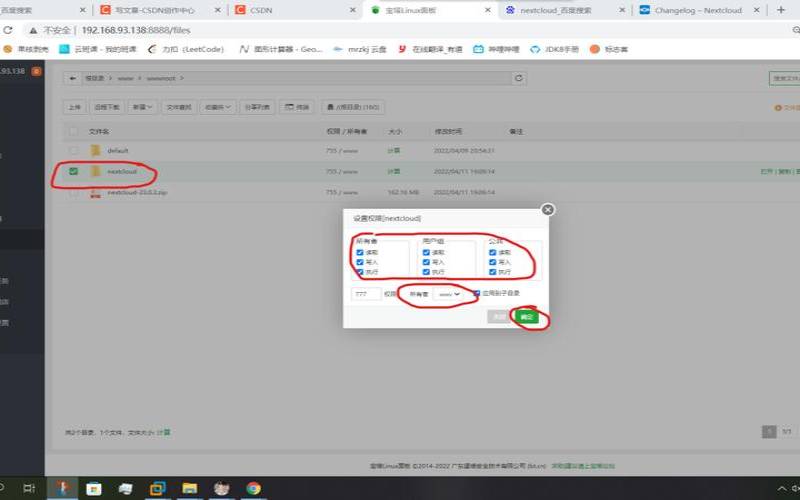This screenshot has height=500, width=800.
Task: Switch to the Changelog - Nextcloud tab
Action: tap(699, 10)
